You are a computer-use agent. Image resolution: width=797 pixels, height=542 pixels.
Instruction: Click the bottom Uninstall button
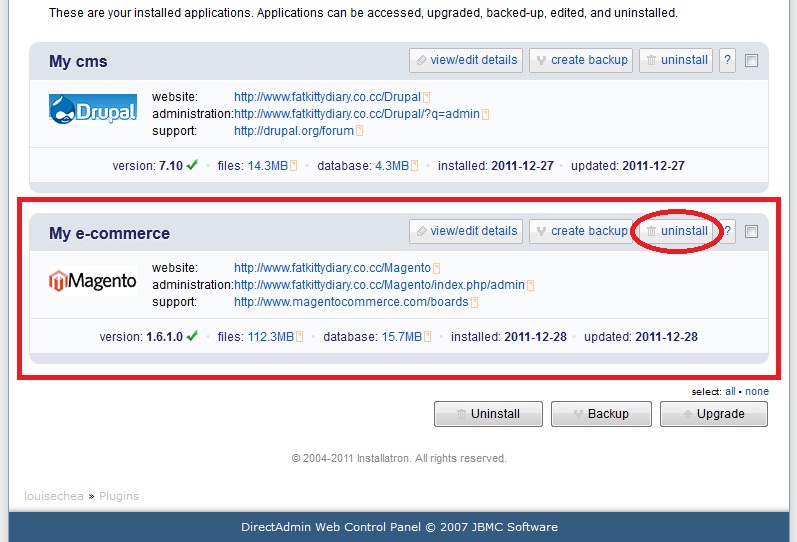(488, 414)
